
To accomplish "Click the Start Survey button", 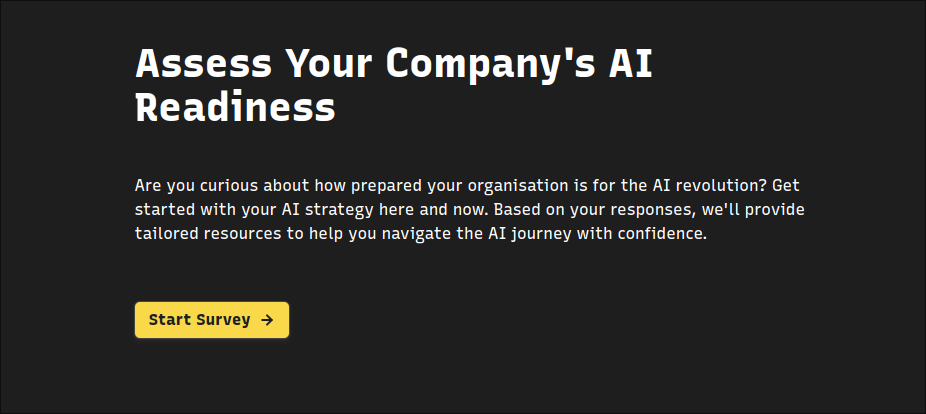I will pos(212,320).
